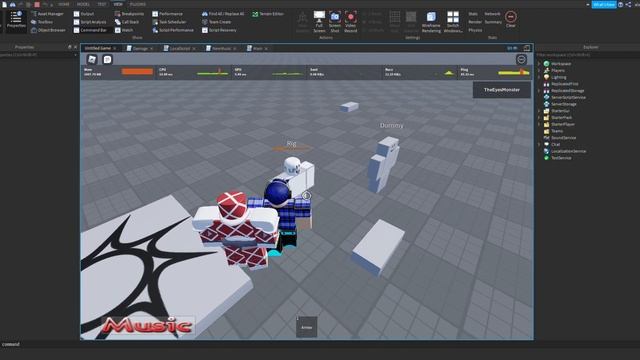Open Team Create panel

[x=216, y=22]
